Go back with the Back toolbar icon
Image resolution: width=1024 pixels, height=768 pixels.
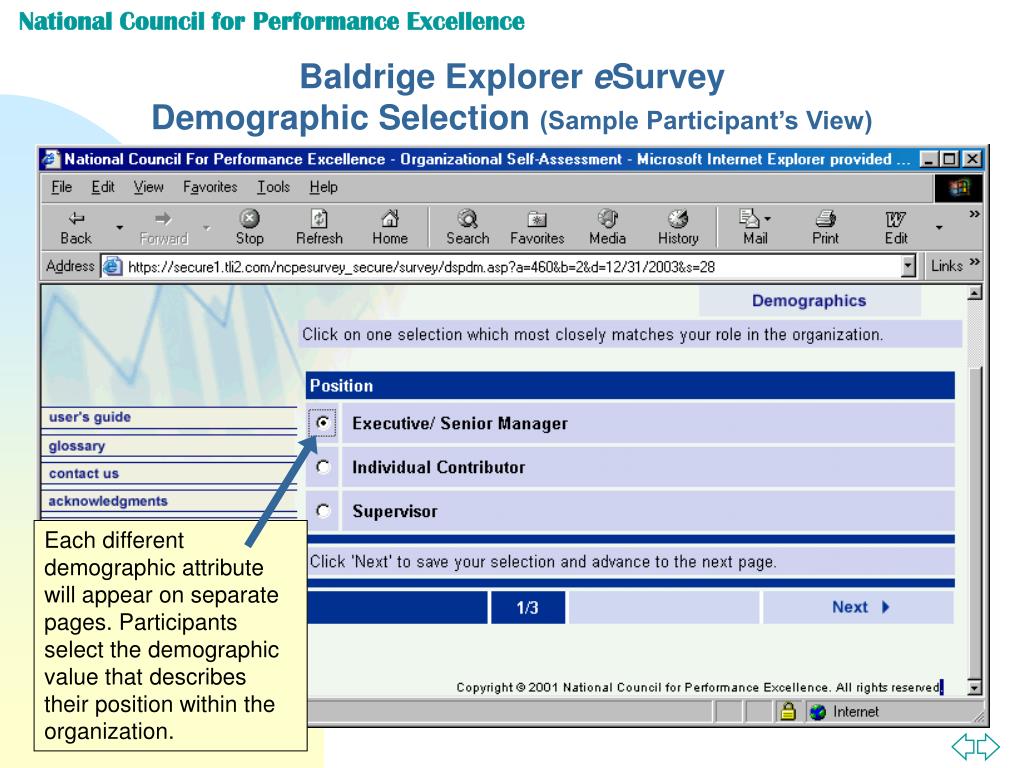pos(76,218)
